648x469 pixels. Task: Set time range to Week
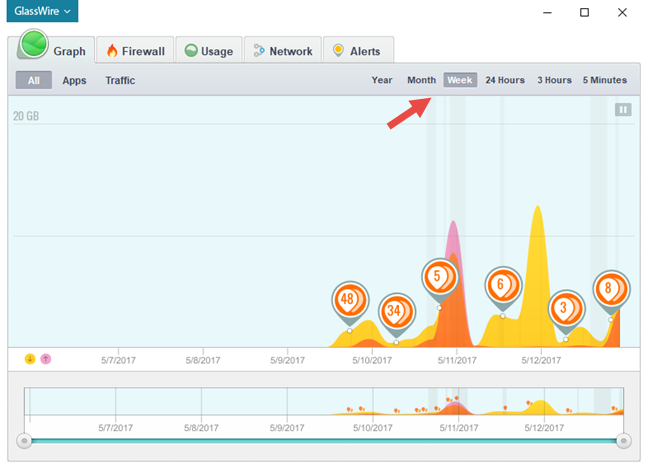pyautogui.click(x=460, y=80)
